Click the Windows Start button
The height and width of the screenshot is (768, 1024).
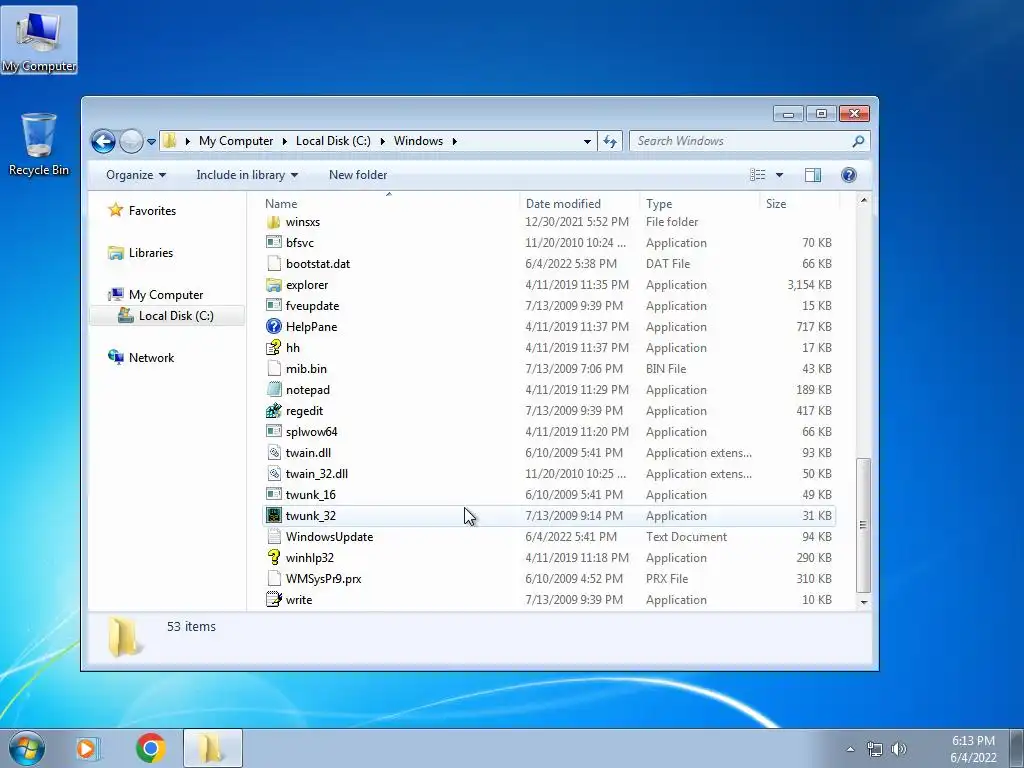pyautogui.click(x=27, y=748)
